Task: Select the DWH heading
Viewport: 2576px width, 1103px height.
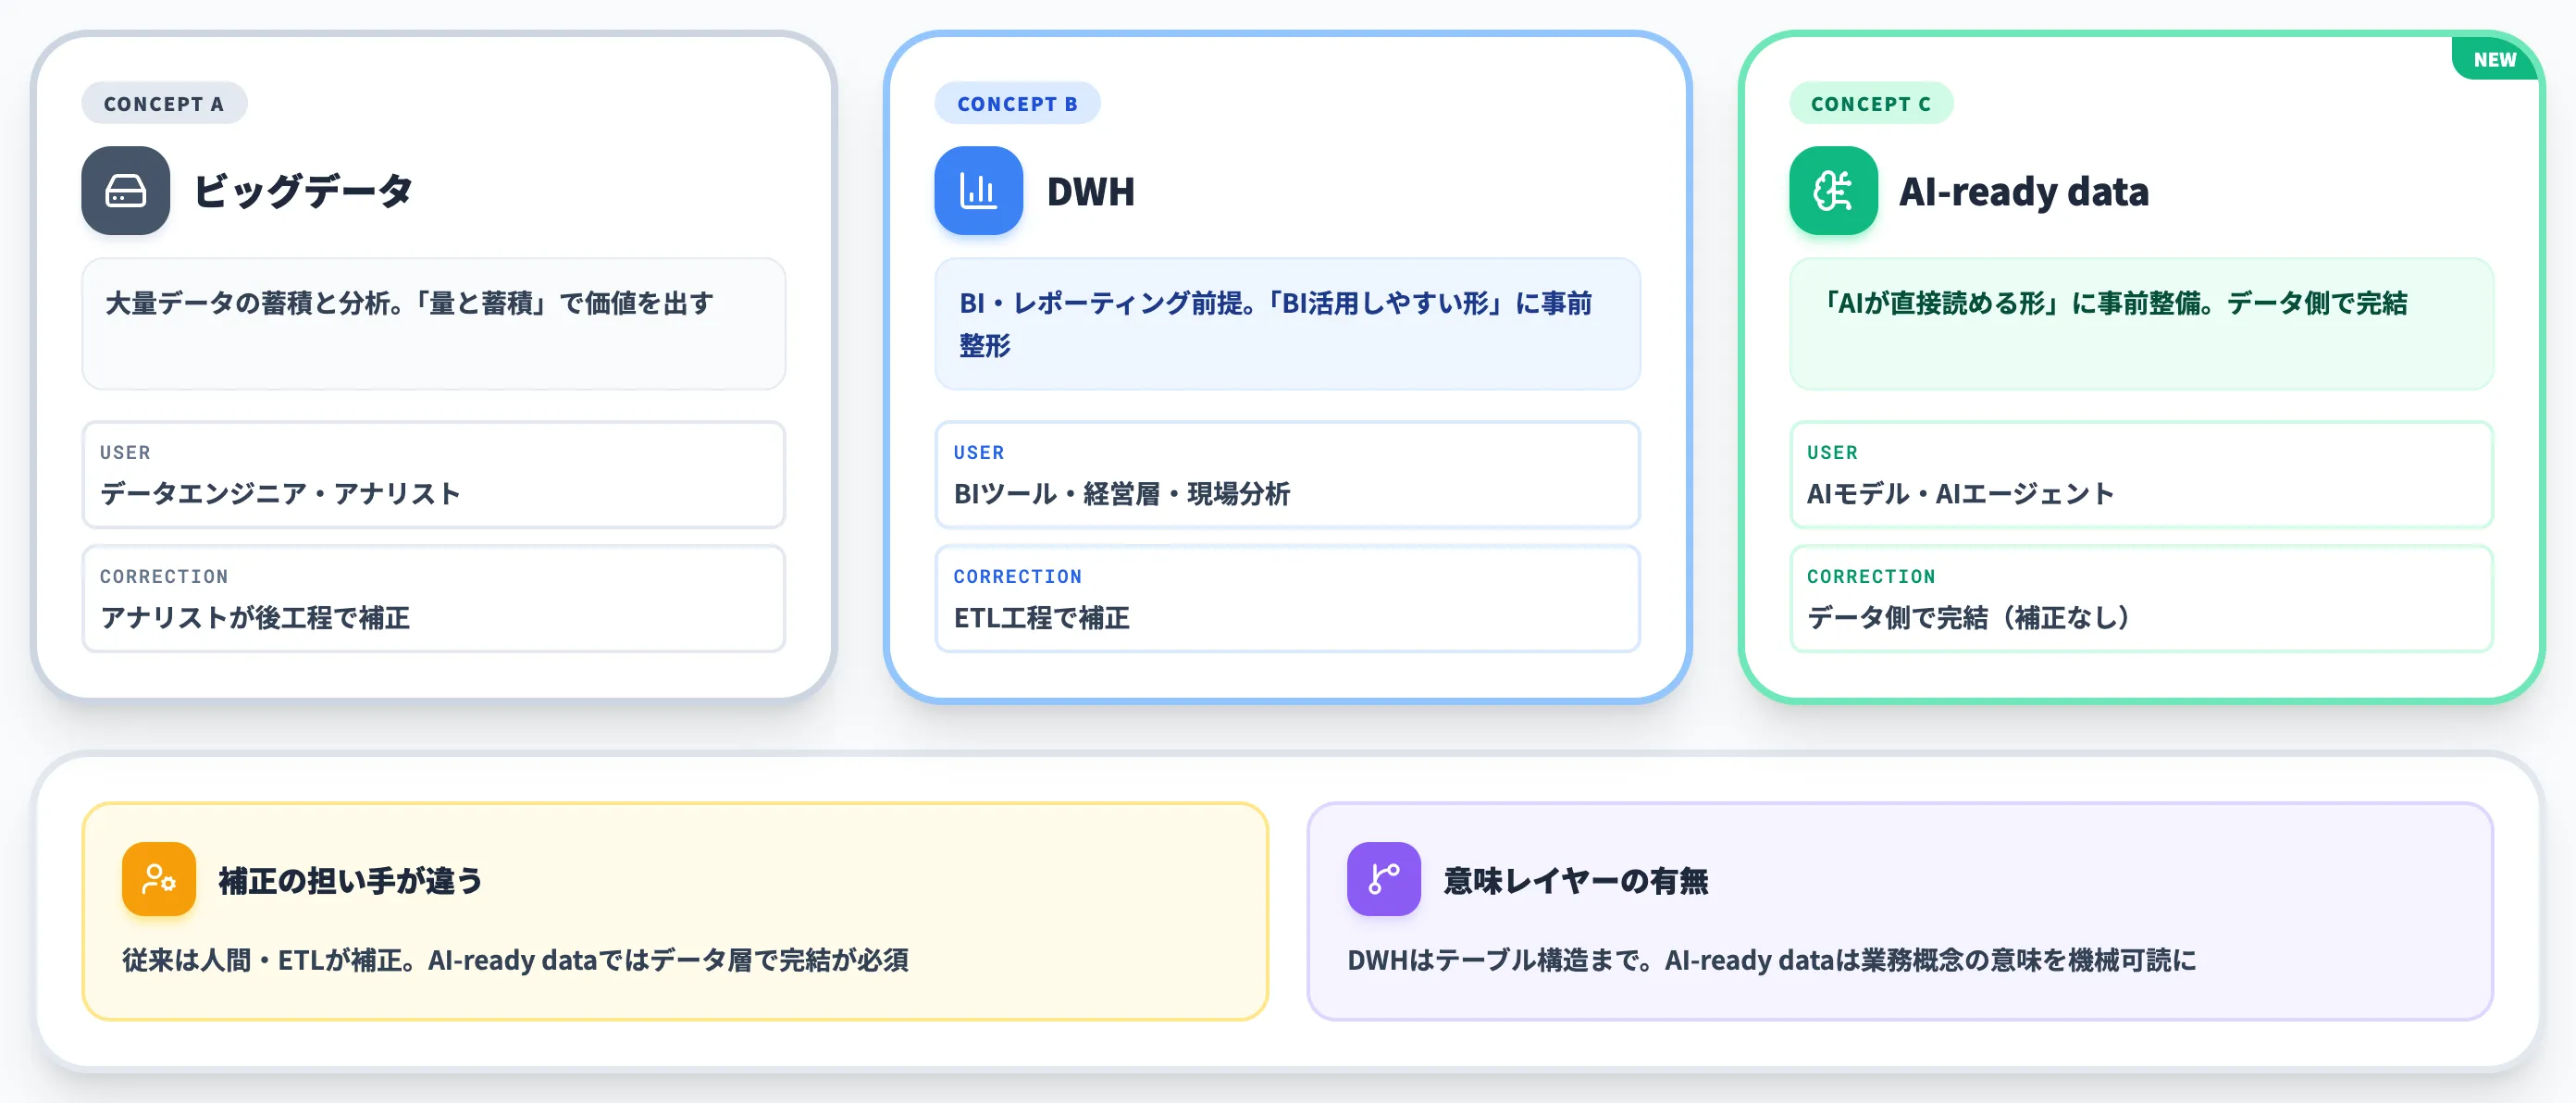Action: (1090, 191)
